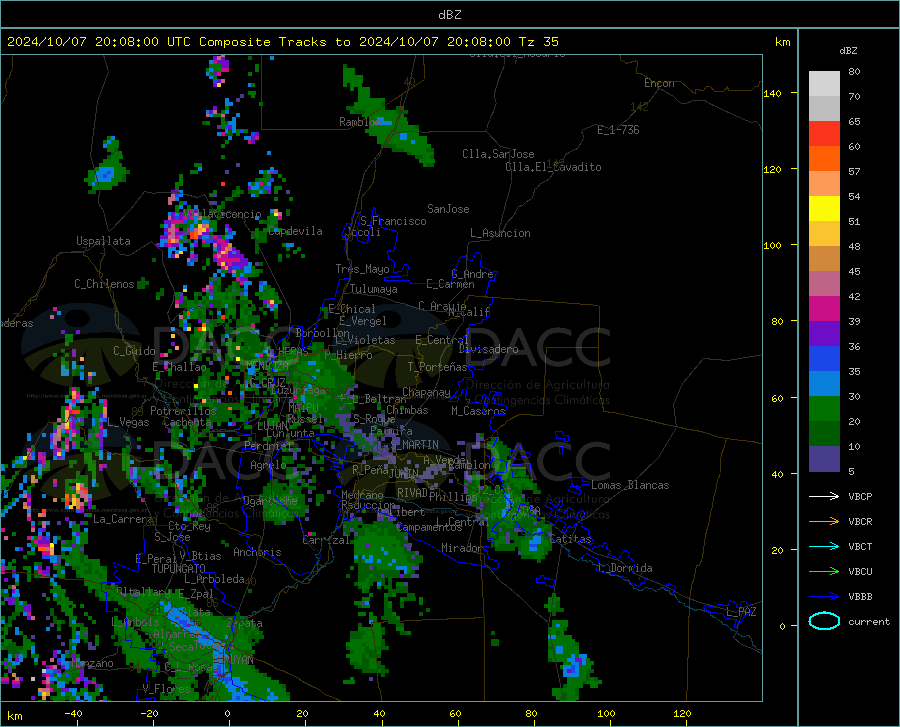
Task: Select the red 60 dBZ color swatch
Action: [x=824, y=134]
